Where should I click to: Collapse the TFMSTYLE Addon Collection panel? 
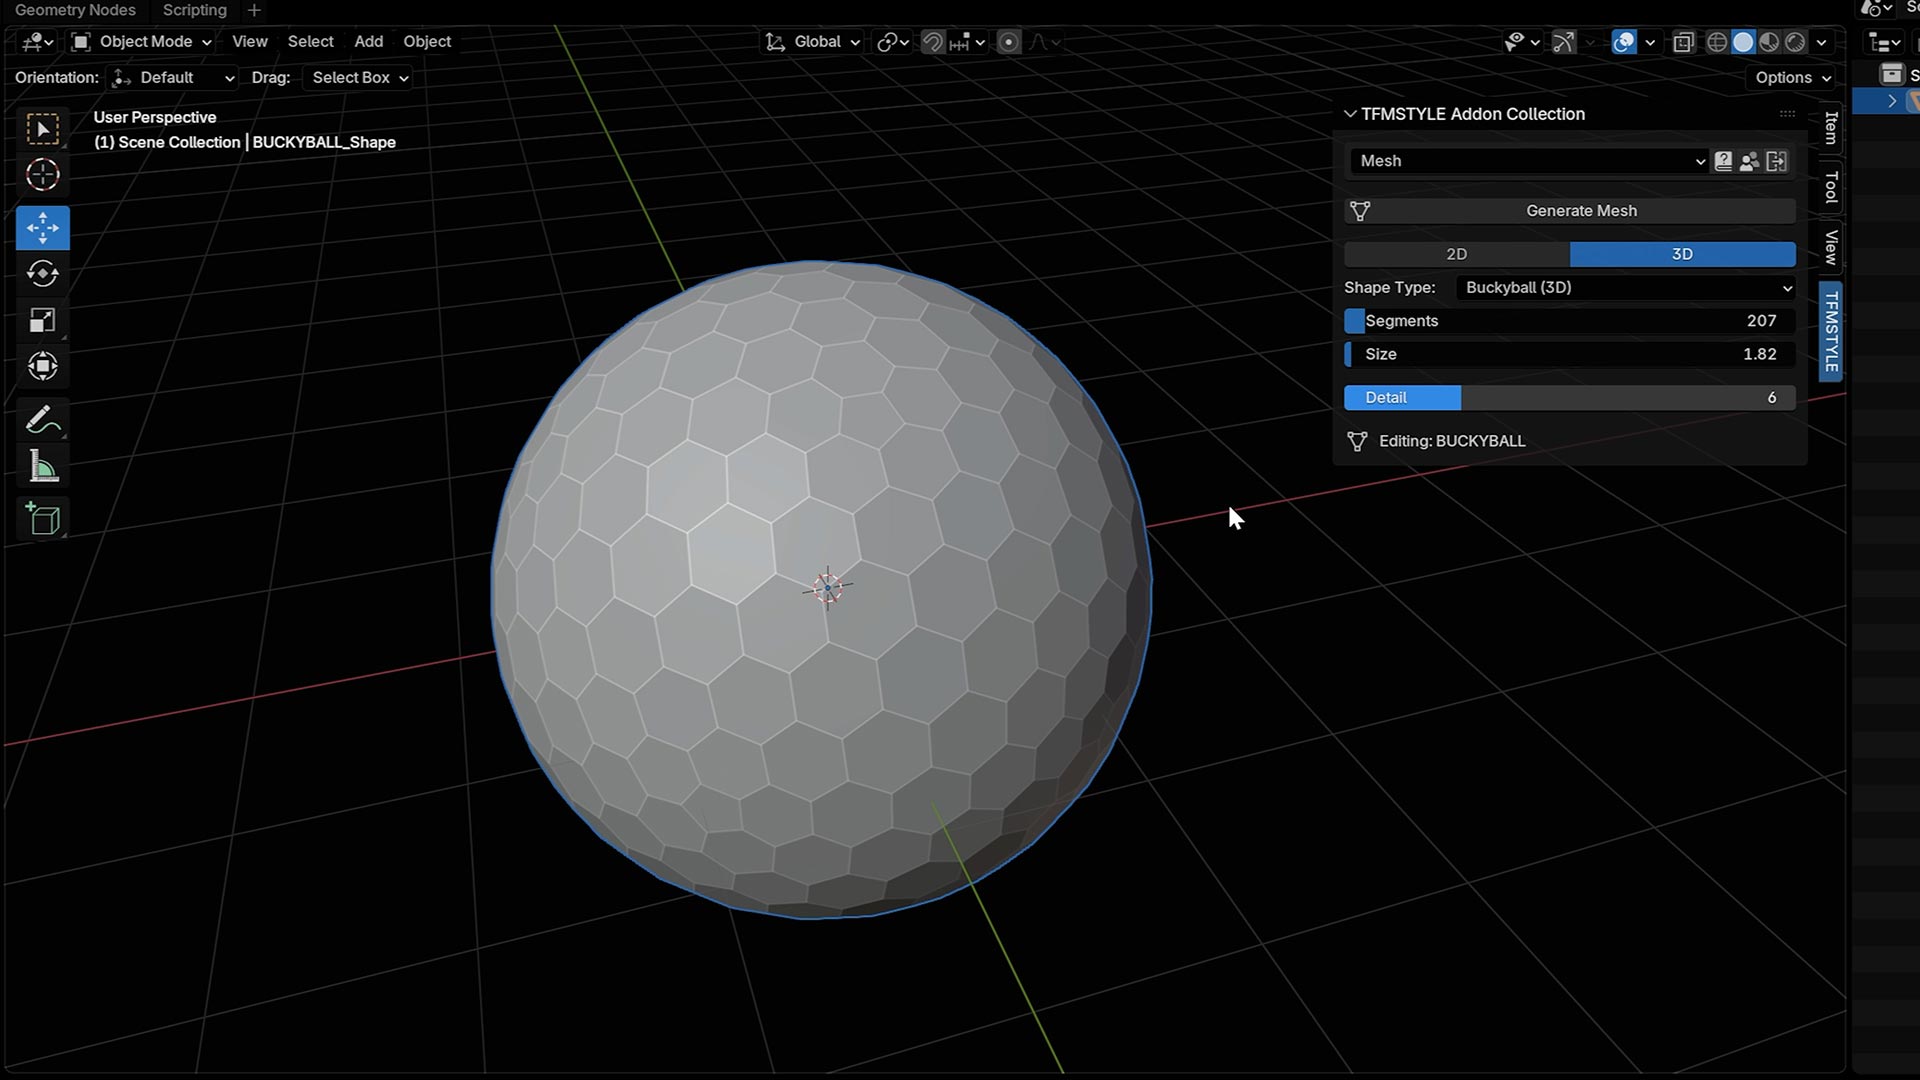[x=1350, y=114]
